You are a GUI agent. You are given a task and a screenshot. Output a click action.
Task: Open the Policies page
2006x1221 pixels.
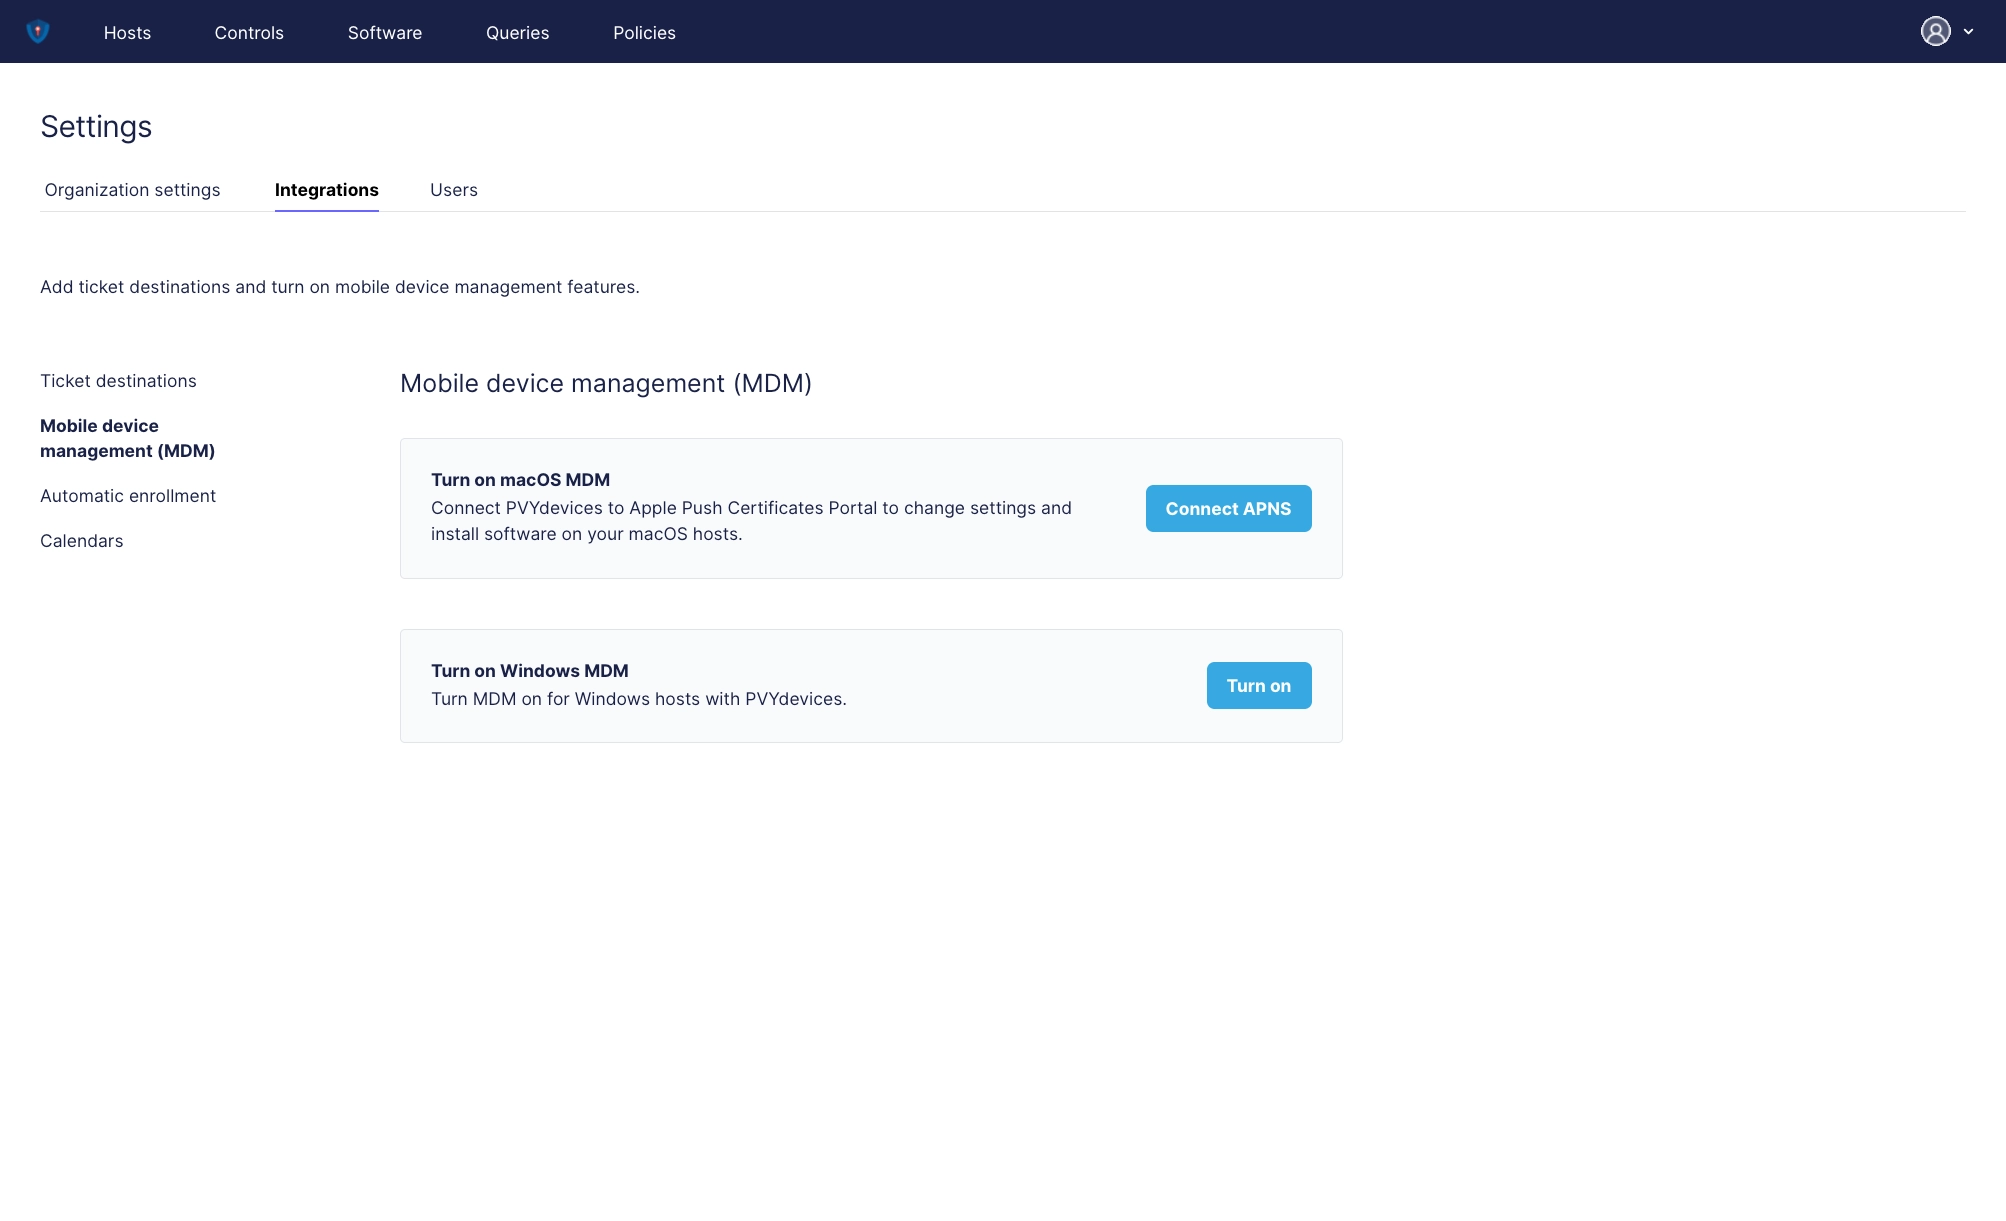(644, 33)
